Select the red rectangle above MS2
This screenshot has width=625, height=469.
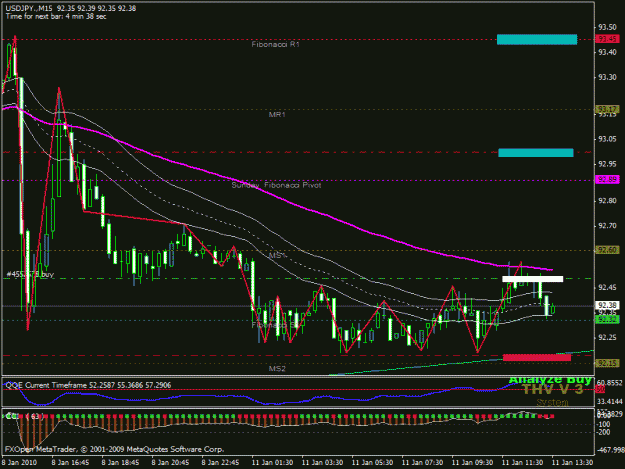(537, 357)
